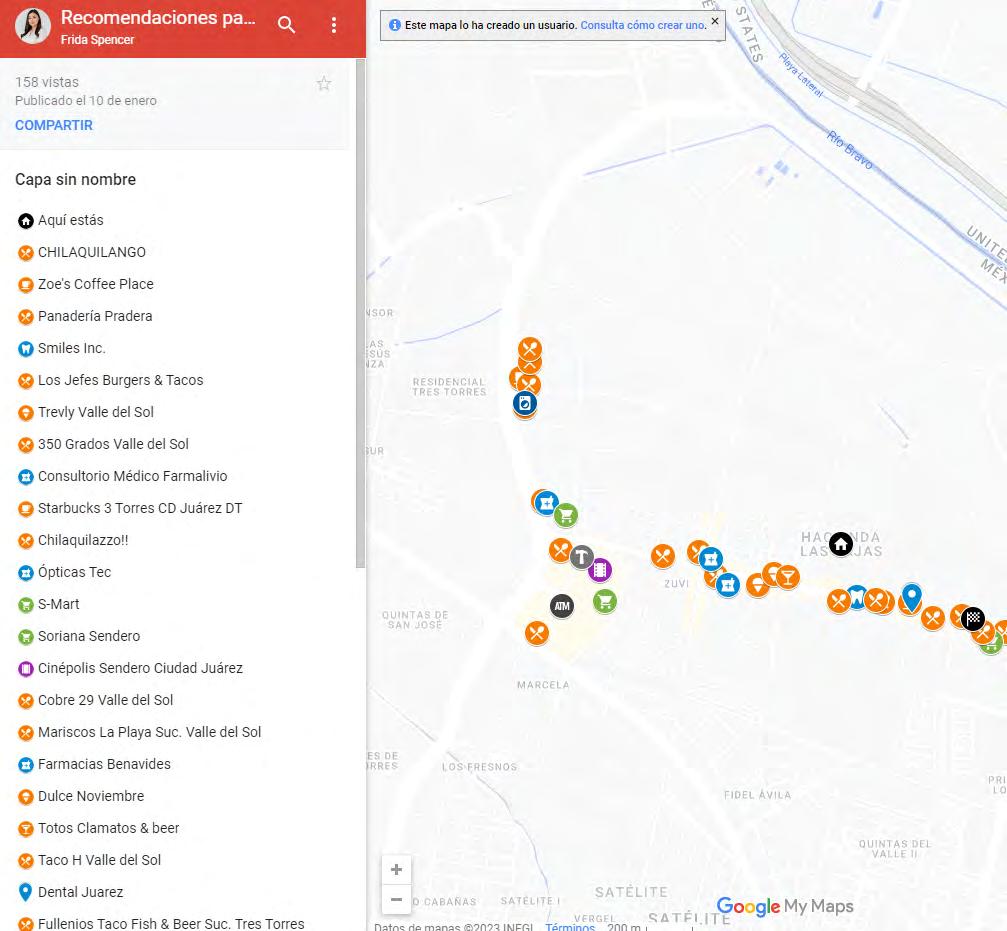This screenshot has width=1007, height=931.
Task: Select CHILAQUILANGO in the place list
Action: 92,252
